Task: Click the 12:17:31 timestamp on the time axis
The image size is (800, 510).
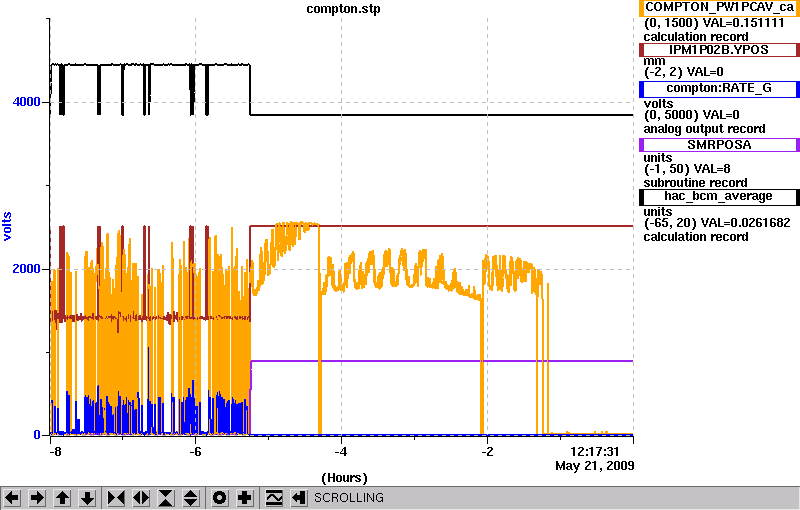Action: click(595, 452)
